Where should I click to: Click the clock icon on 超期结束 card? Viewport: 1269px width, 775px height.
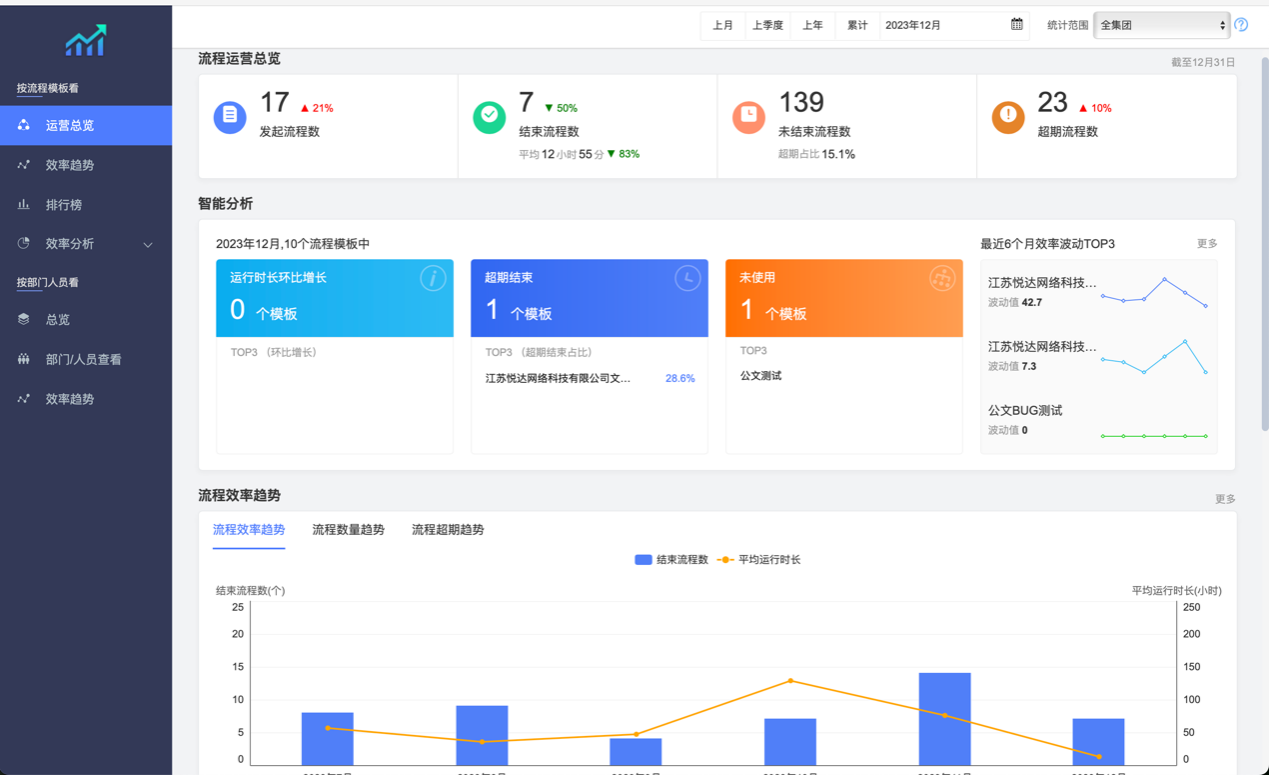point(687,278)
